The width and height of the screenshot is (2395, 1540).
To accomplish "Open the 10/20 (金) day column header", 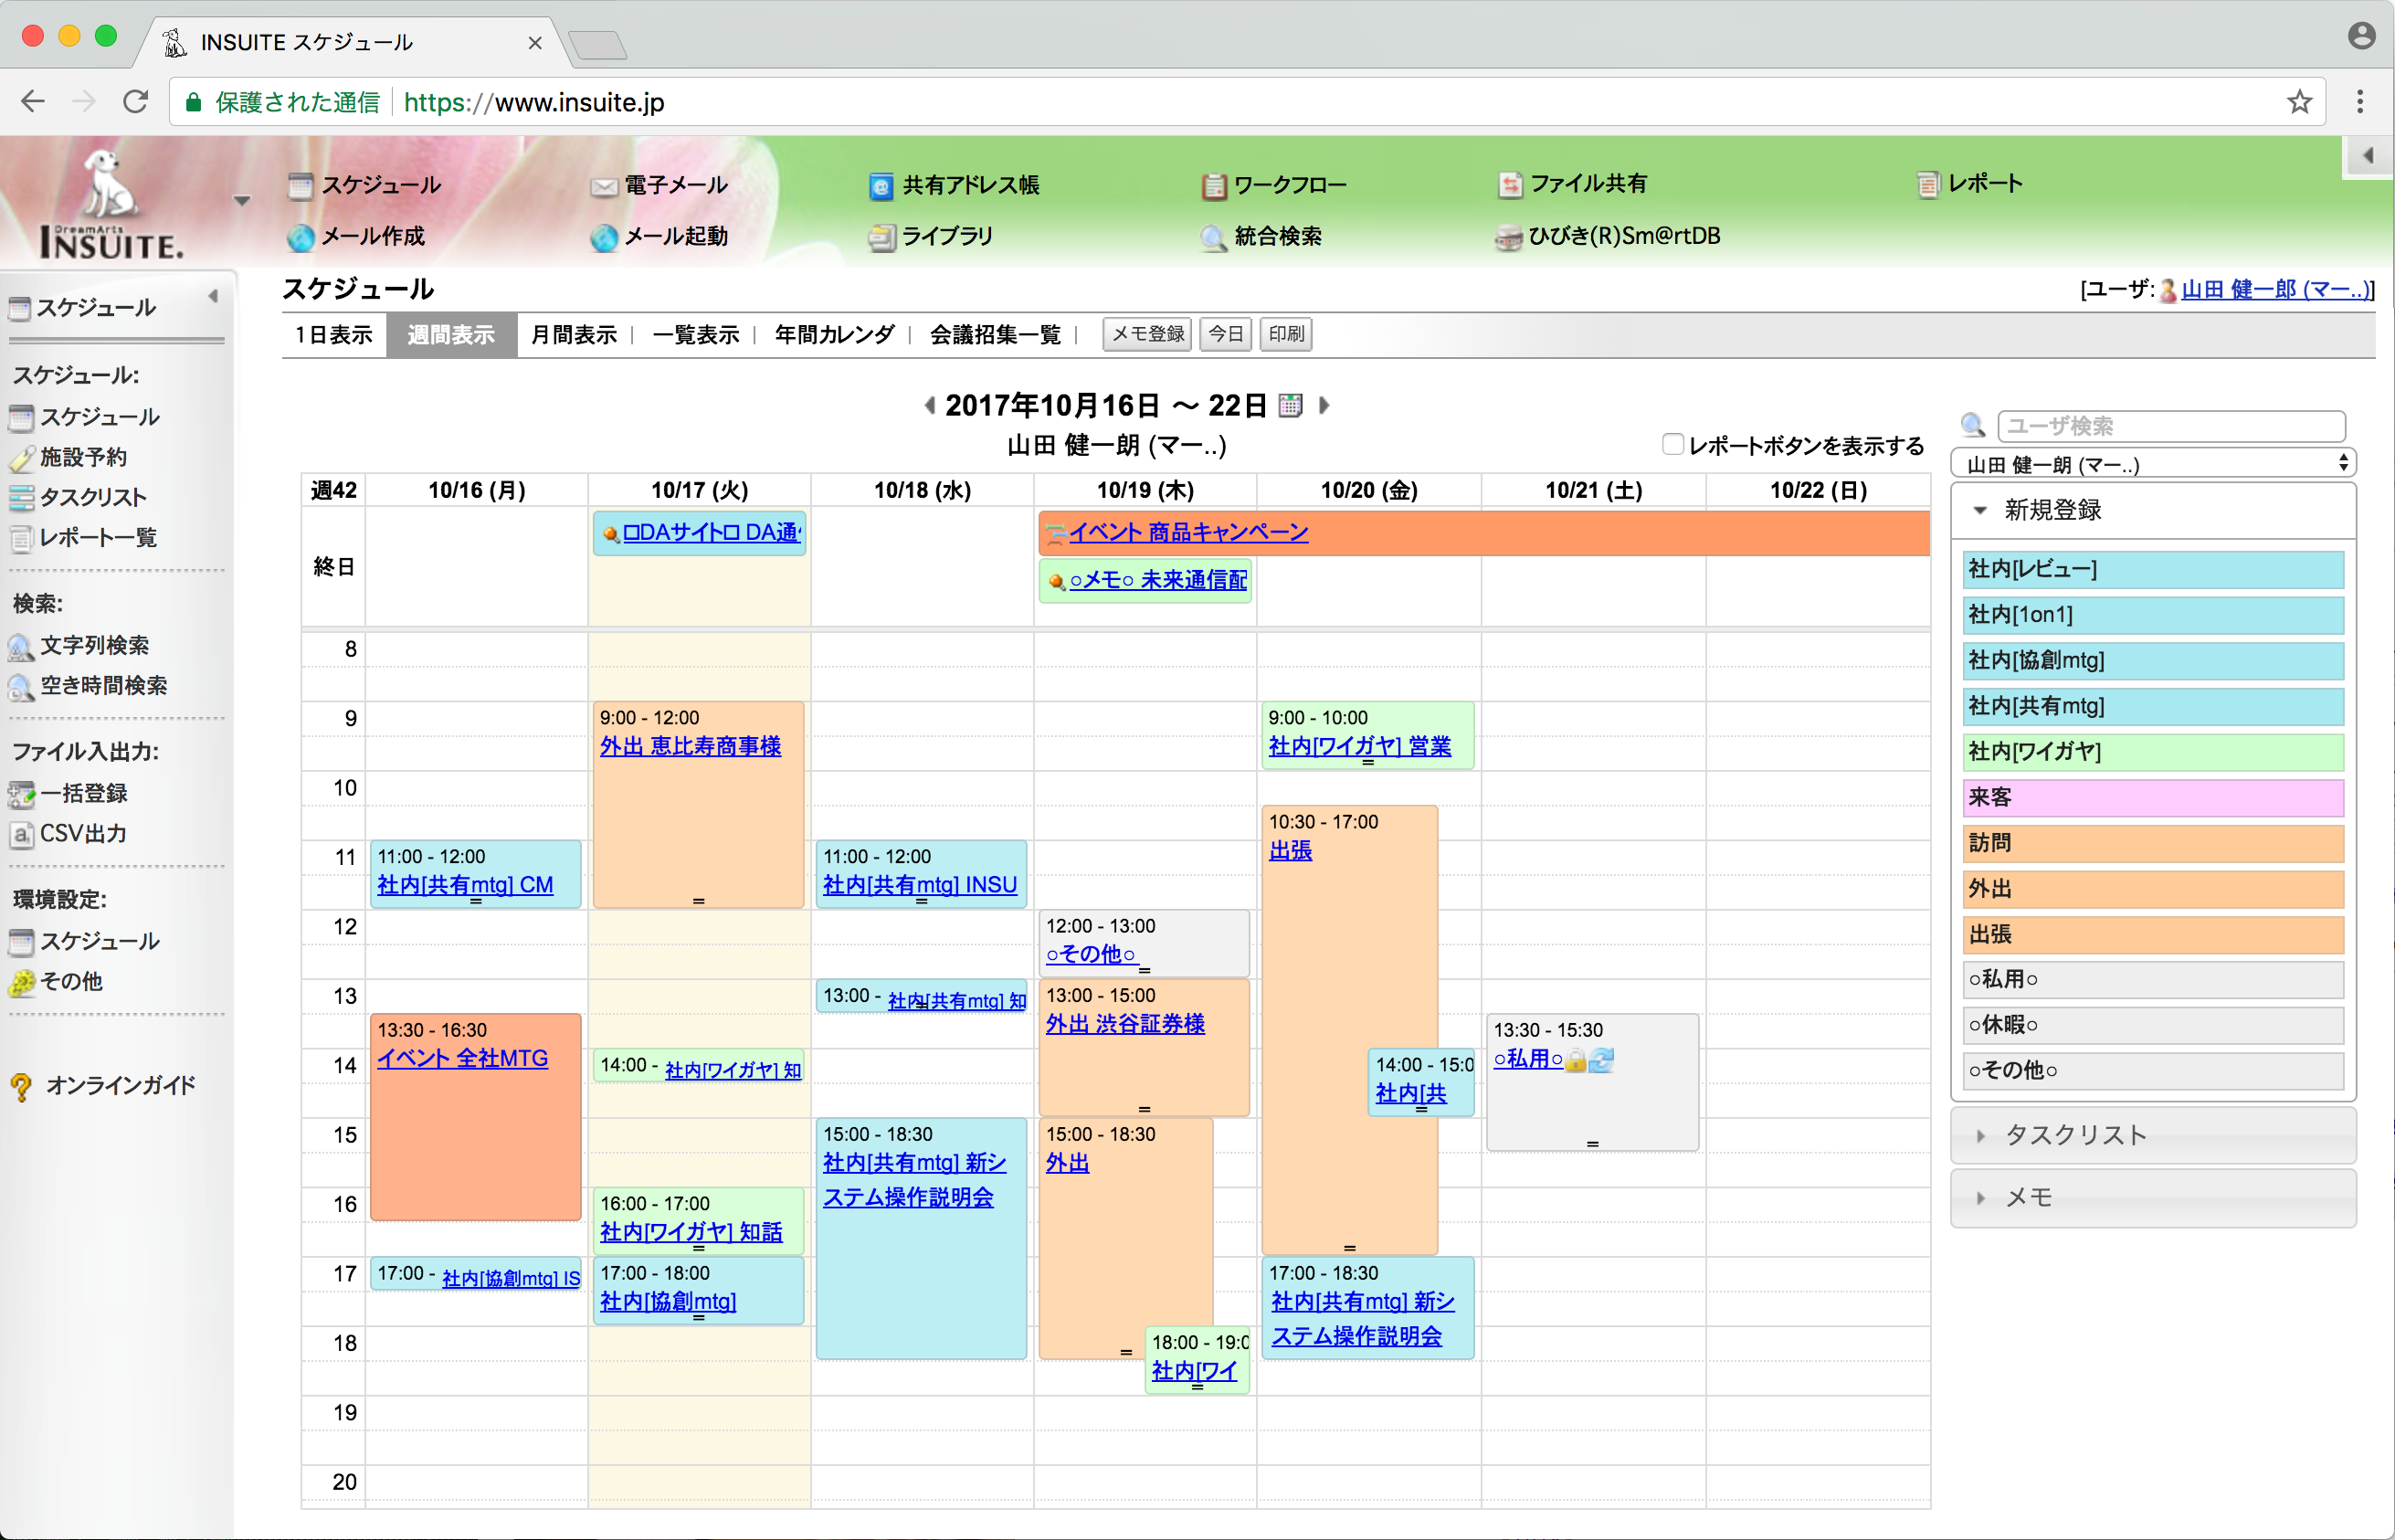I will [x=1368, y=490].
